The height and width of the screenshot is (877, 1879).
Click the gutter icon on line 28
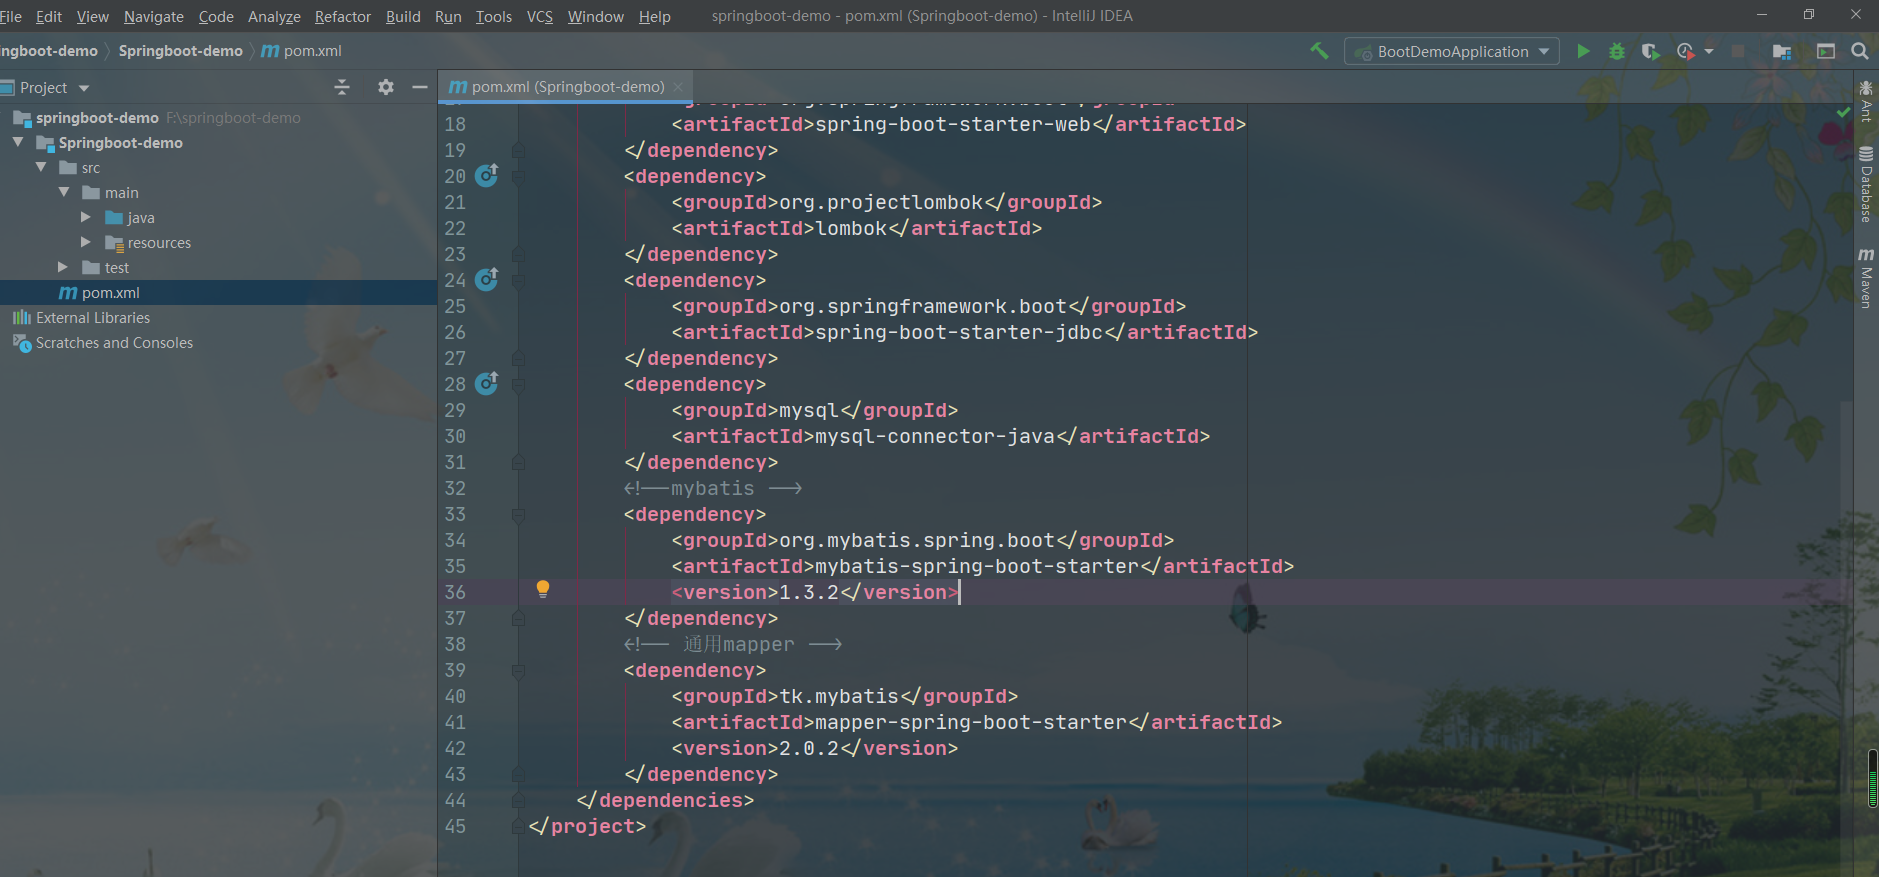coord(487,384)
